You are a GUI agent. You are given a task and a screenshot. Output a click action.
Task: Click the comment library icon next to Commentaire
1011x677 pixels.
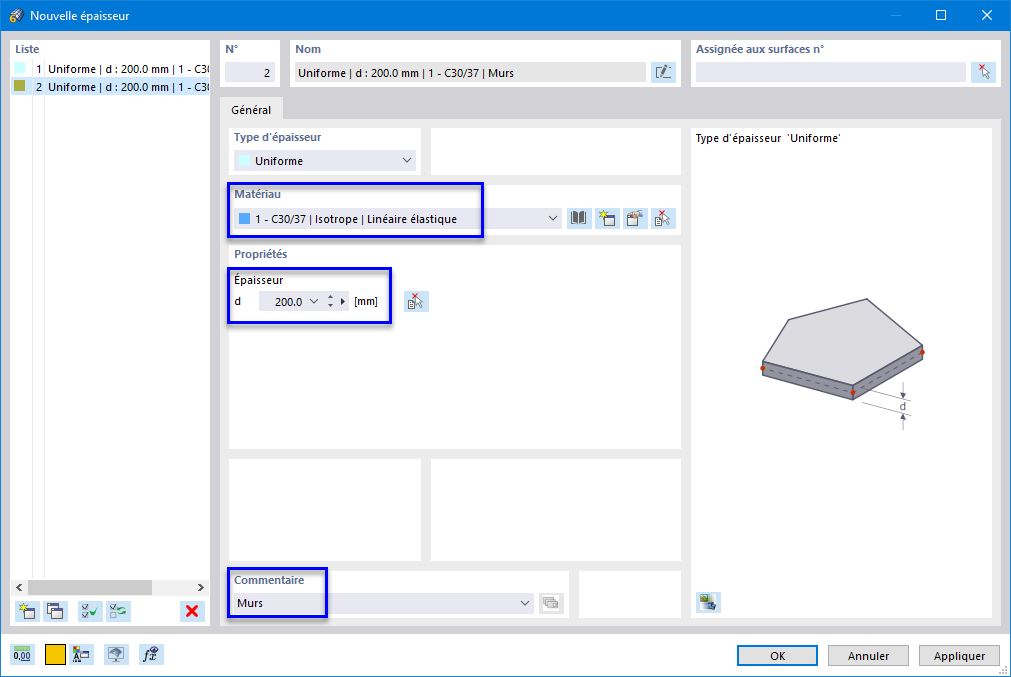[x=551, y=603]
